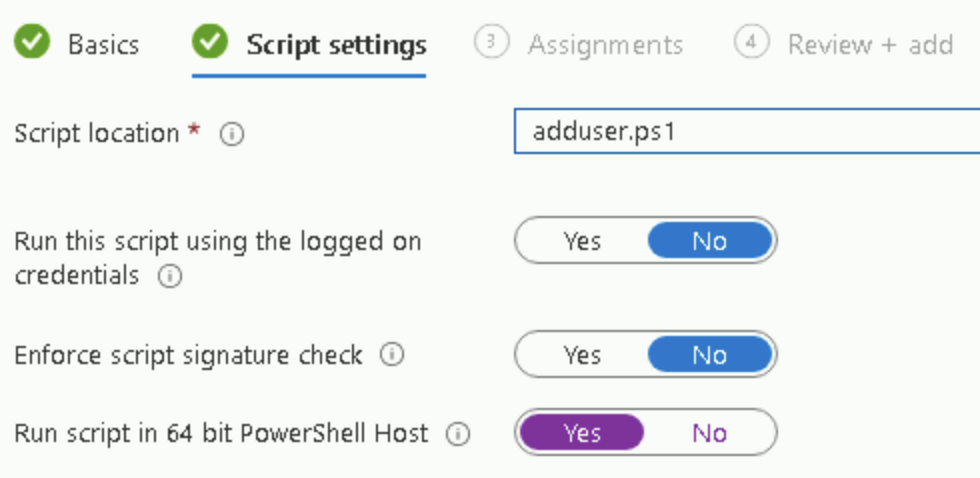Screen dimensions: 980x478
Task: Enable script signature check with Yes
Action: pyautogui.click(x=581, y=355)
